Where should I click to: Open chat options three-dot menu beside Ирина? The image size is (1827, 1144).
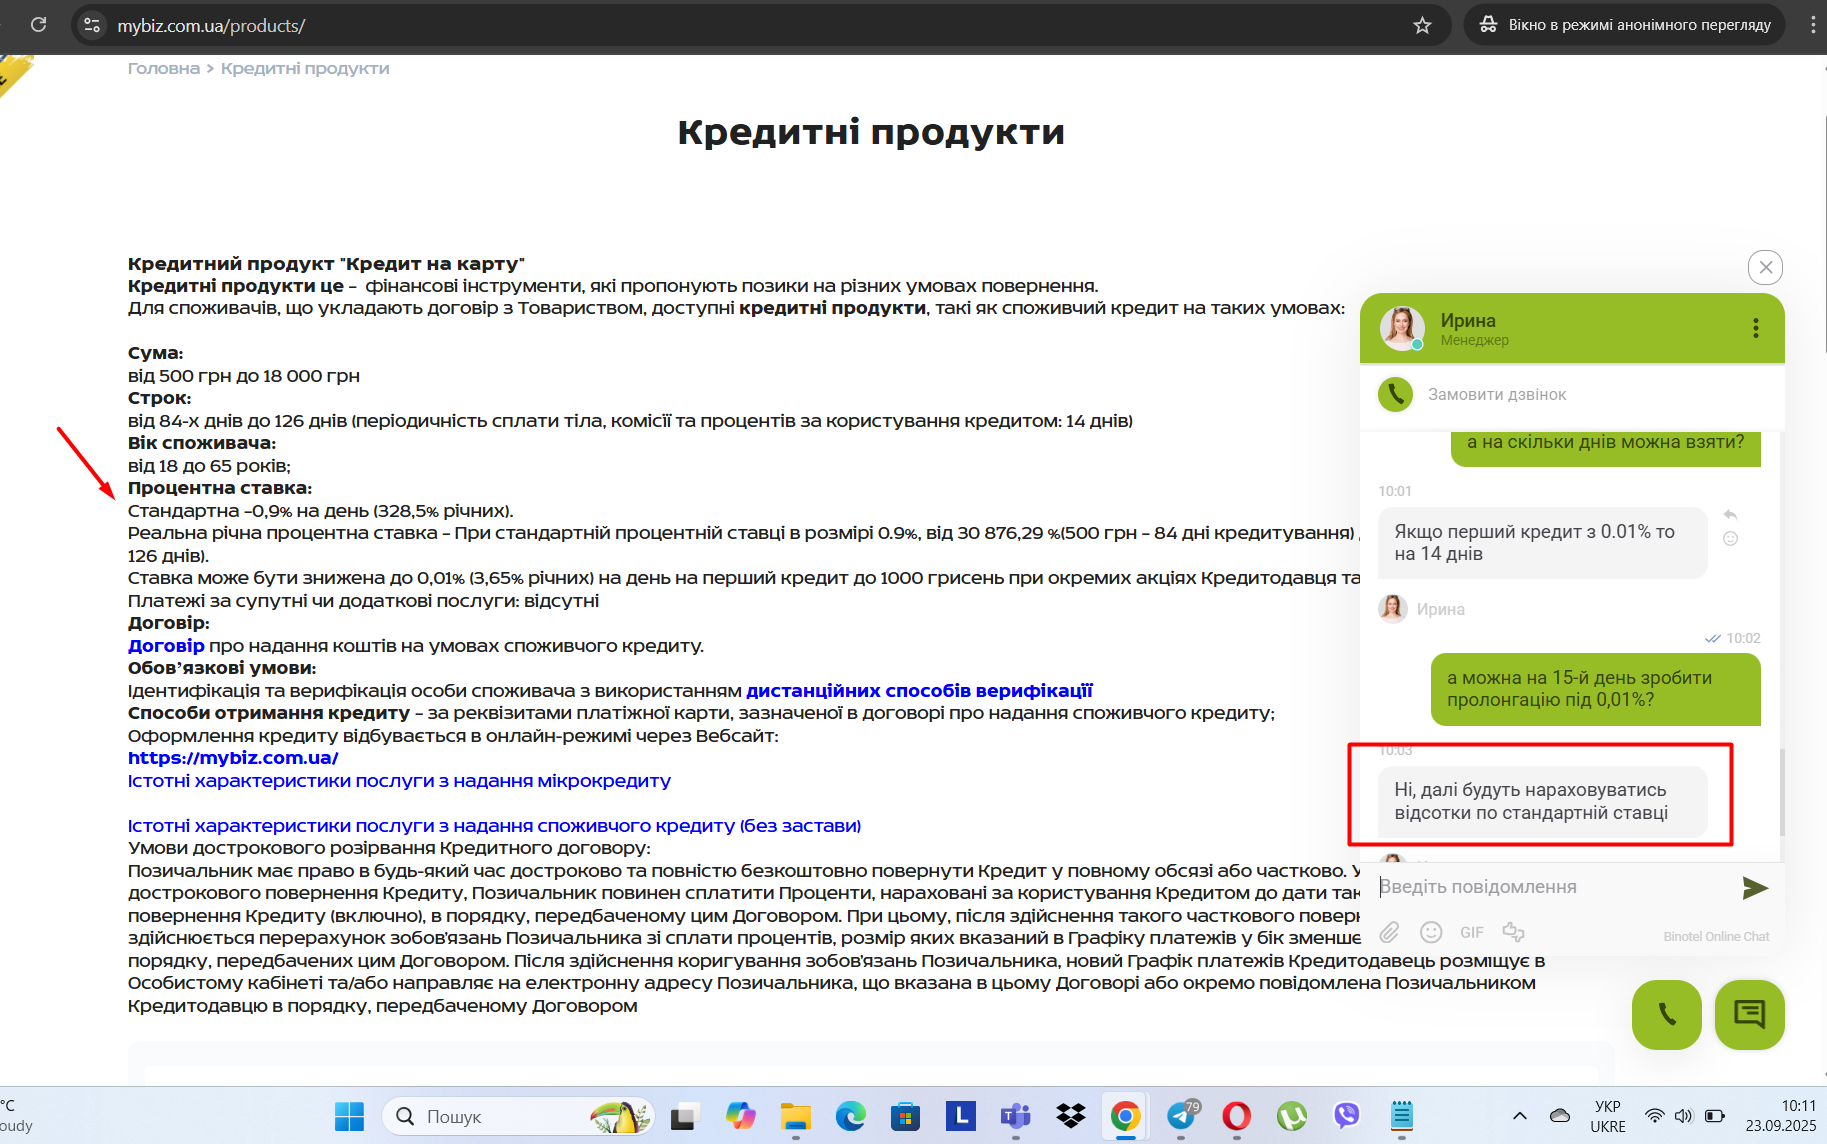coord(1755,328)
